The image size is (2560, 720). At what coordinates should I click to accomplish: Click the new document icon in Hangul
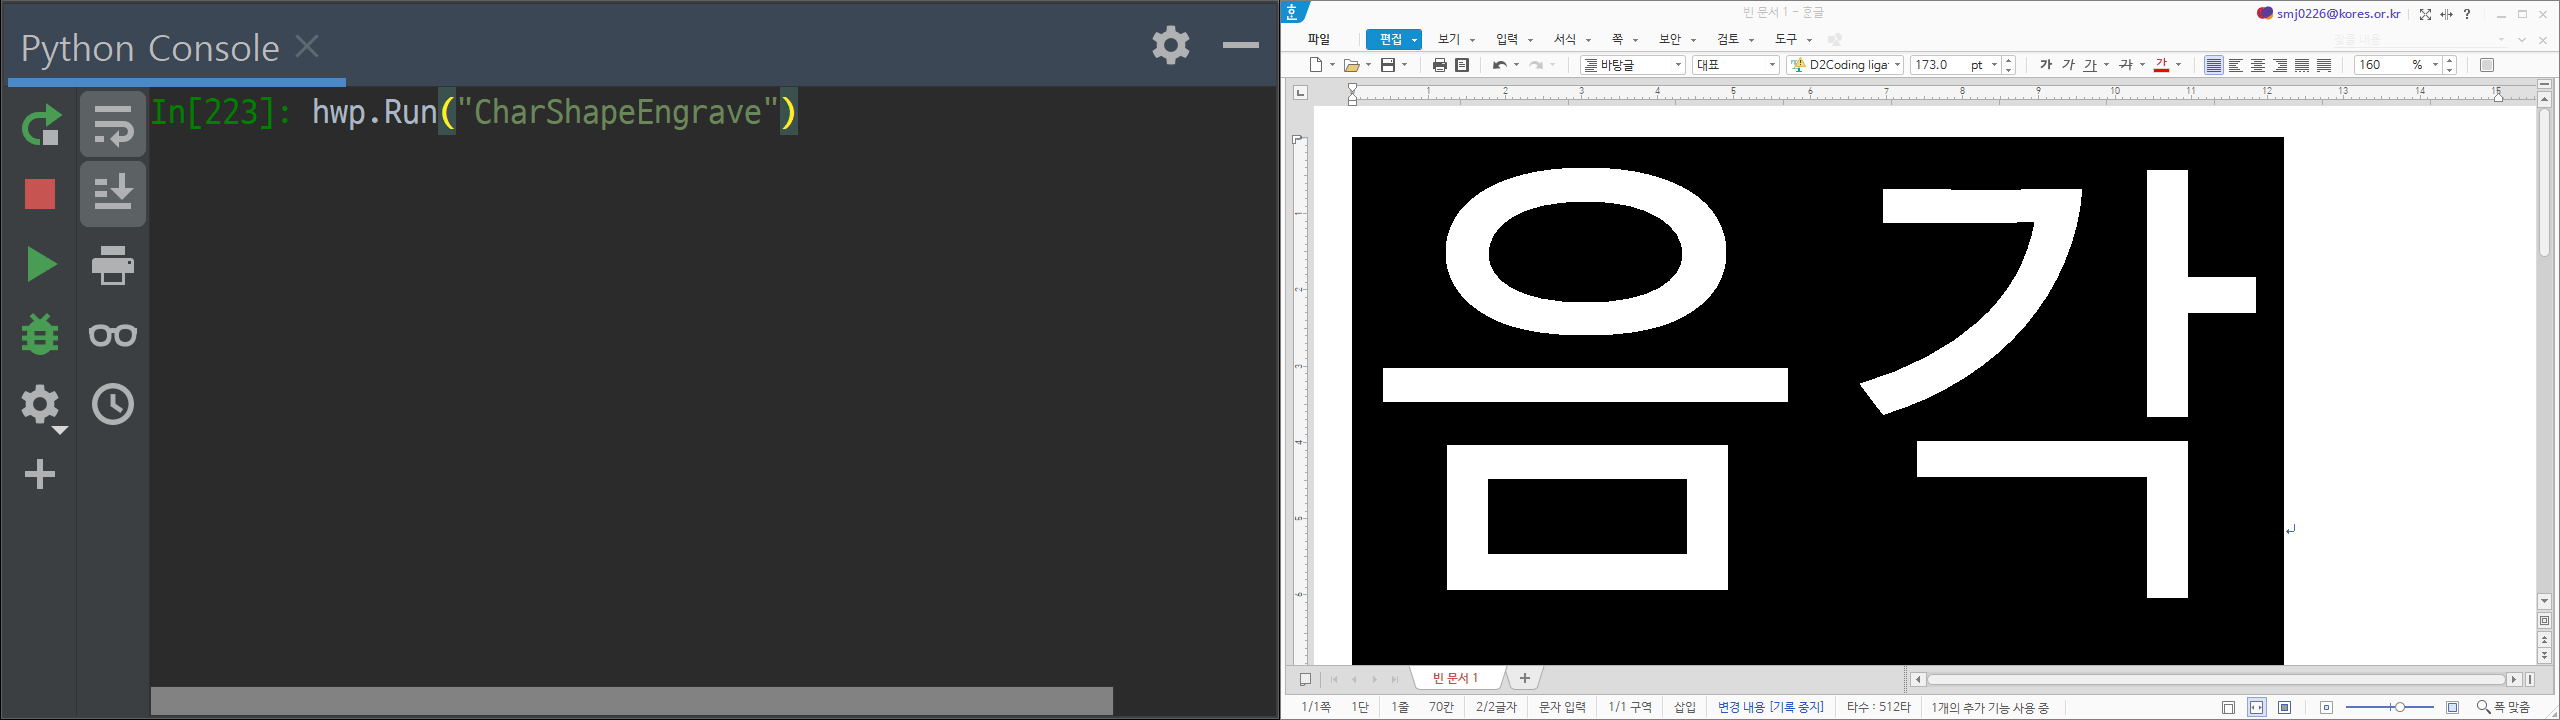(1317, 65)
